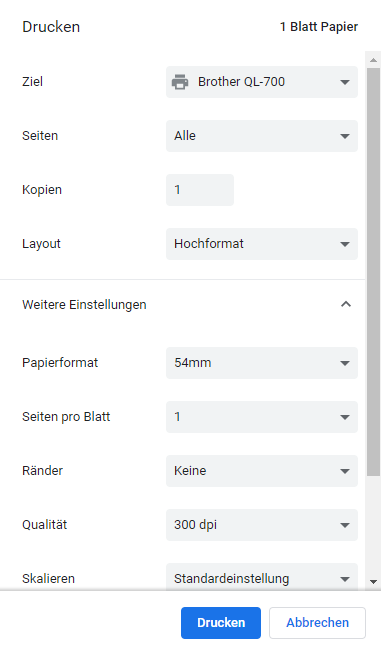
Task: Click the vertical scrollbar thumb
Action: point(373,272)
